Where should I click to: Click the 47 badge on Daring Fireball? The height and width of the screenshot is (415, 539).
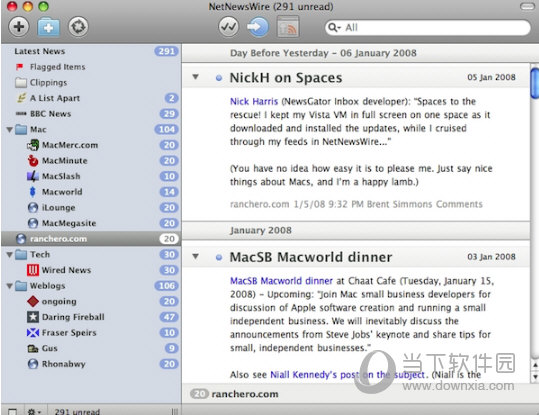(169, 317)
